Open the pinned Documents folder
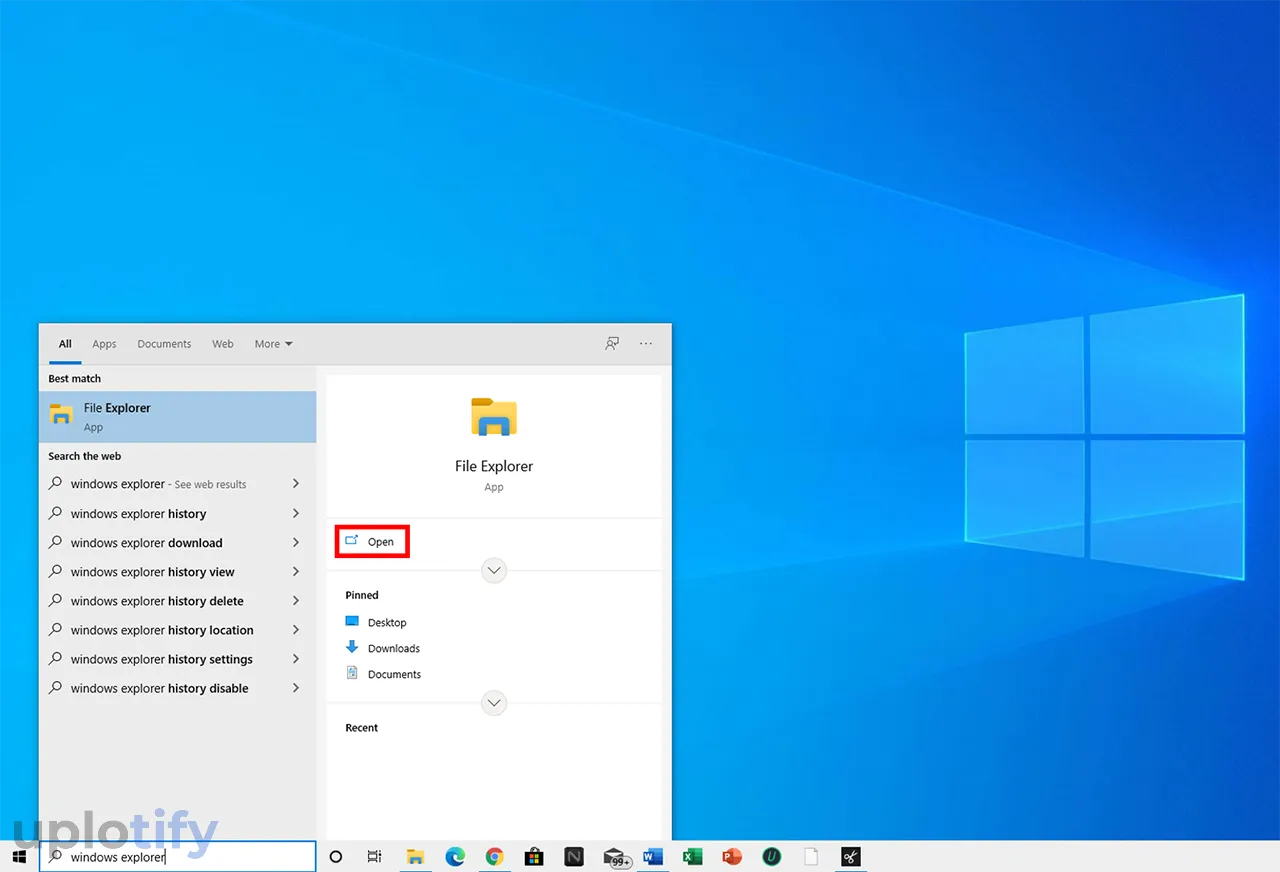 tap(384, 674)
